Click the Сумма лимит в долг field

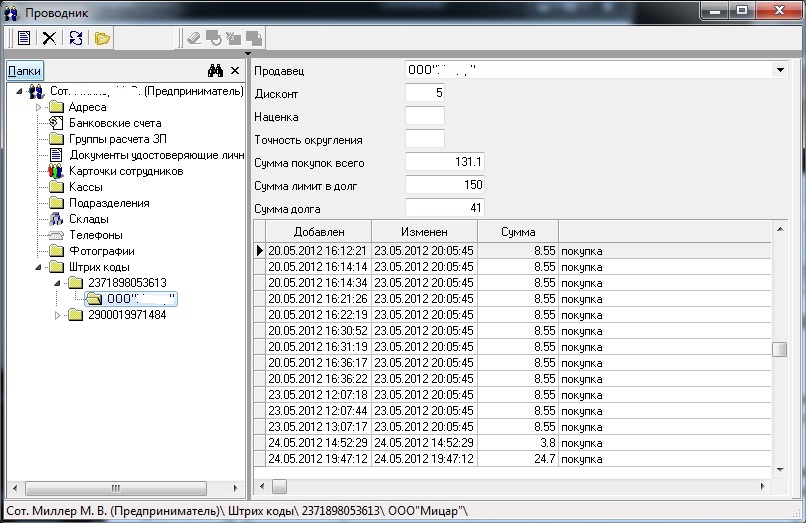click(445, 185)
